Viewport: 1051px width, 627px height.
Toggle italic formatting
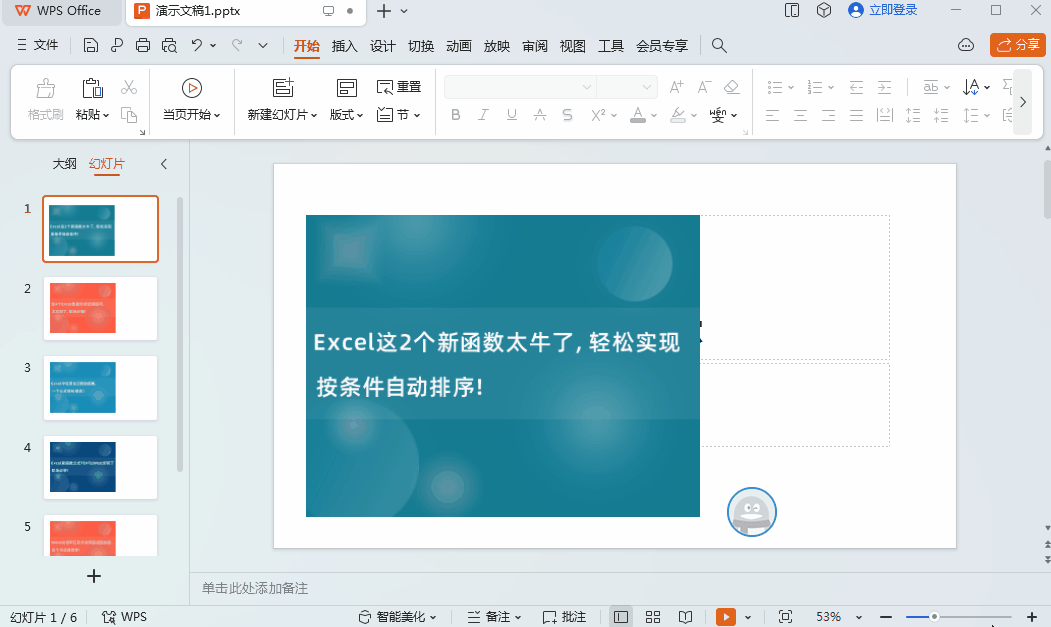pos(483,115)
